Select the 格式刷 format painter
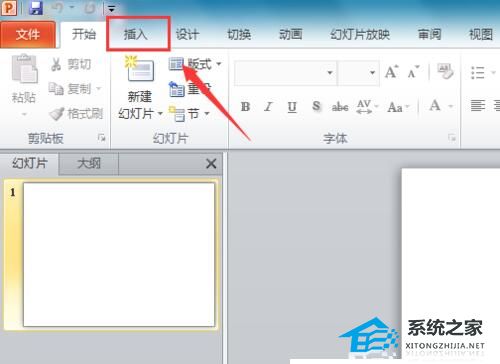 click(x=76, y=113)
